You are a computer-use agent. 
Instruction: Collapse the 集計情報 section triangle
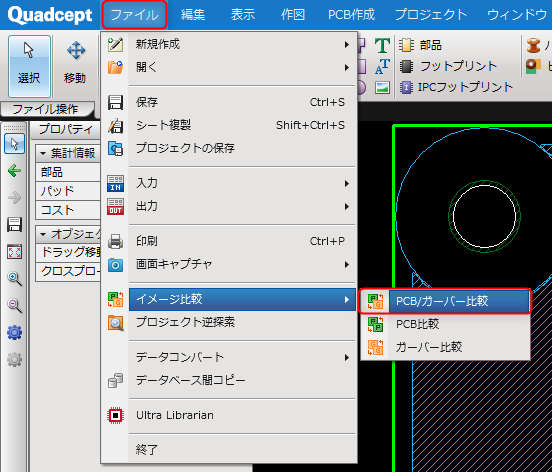(43, 153)
